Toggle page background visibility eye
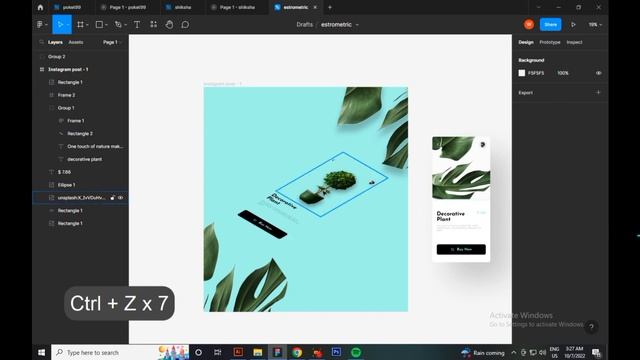Viewport: 640px width, 360px height. coord(598,73)
